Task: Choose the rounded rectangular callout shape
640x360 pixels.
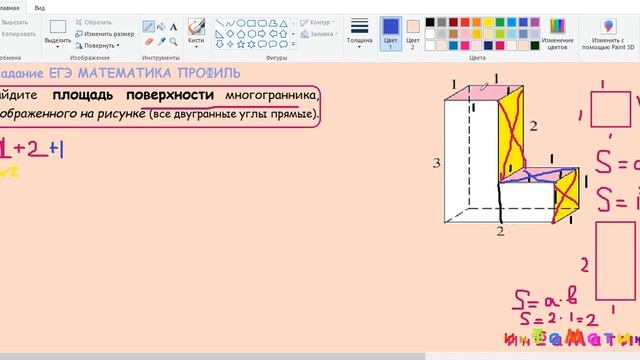Action: pos(262,44)
